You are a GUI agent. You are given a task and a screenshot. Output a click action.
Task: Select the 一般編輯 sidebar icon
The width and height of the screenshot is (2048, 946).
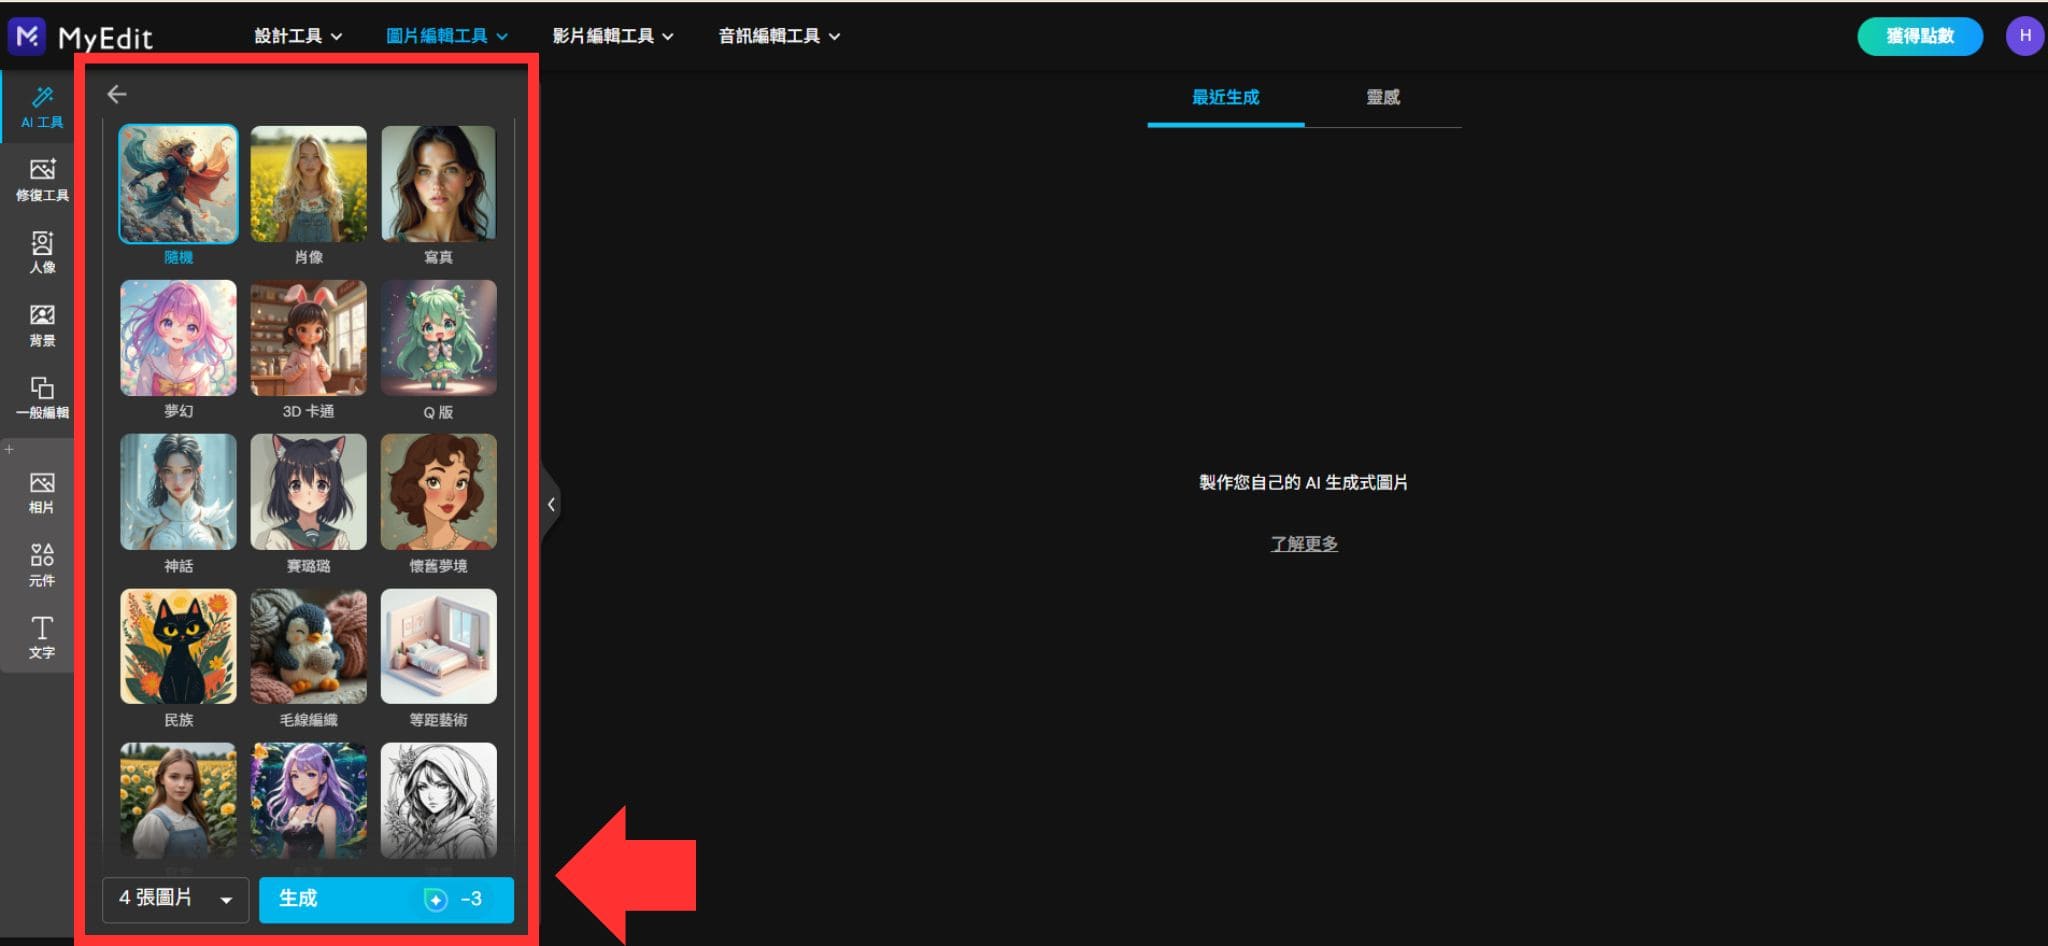coord(41,396)
